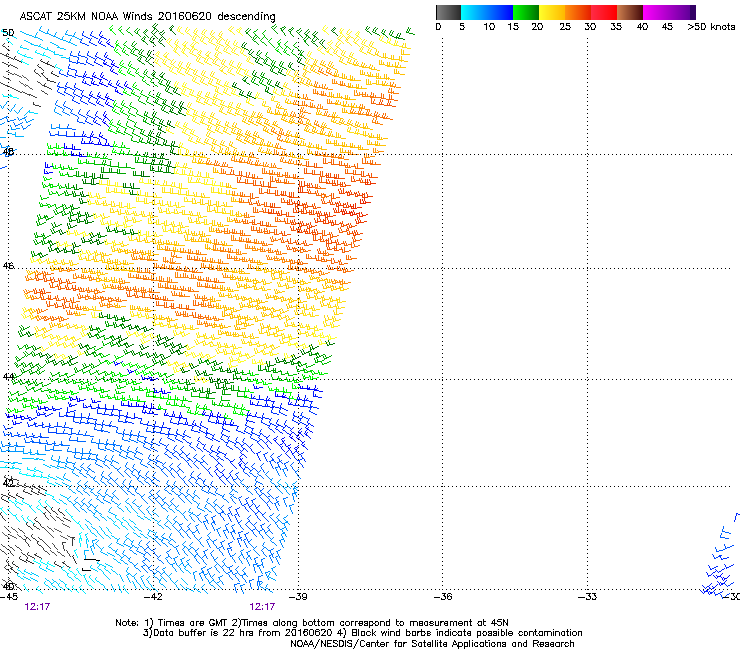Viewport: 740px width, 650px height.
Task: Click the '45' label under the color bar
Action: pyautogui.click(x=667, y=27)
